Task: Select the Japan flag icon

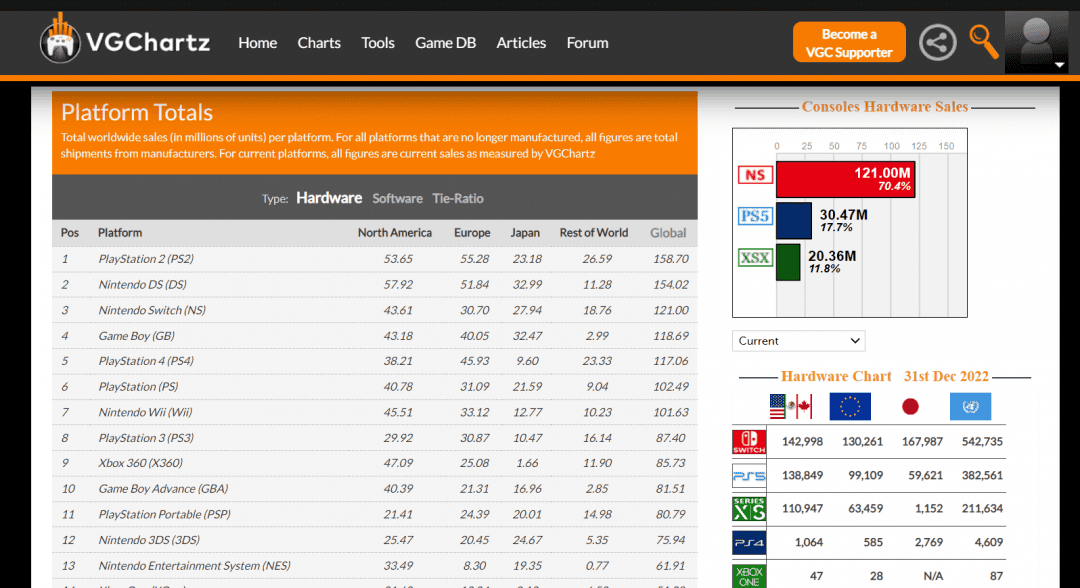Action: [910, 407]
